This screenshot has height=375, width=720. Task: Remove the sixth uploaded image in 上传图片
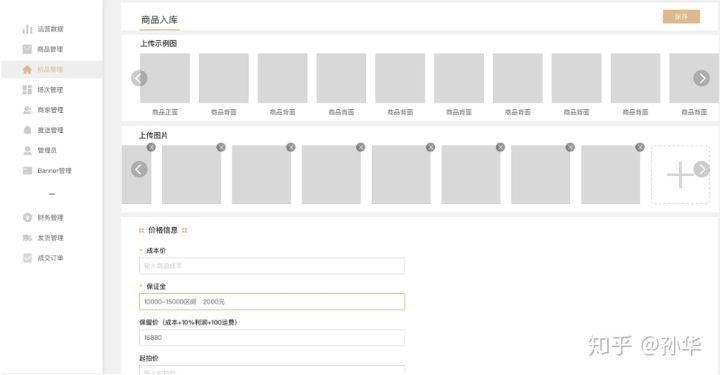500,147
